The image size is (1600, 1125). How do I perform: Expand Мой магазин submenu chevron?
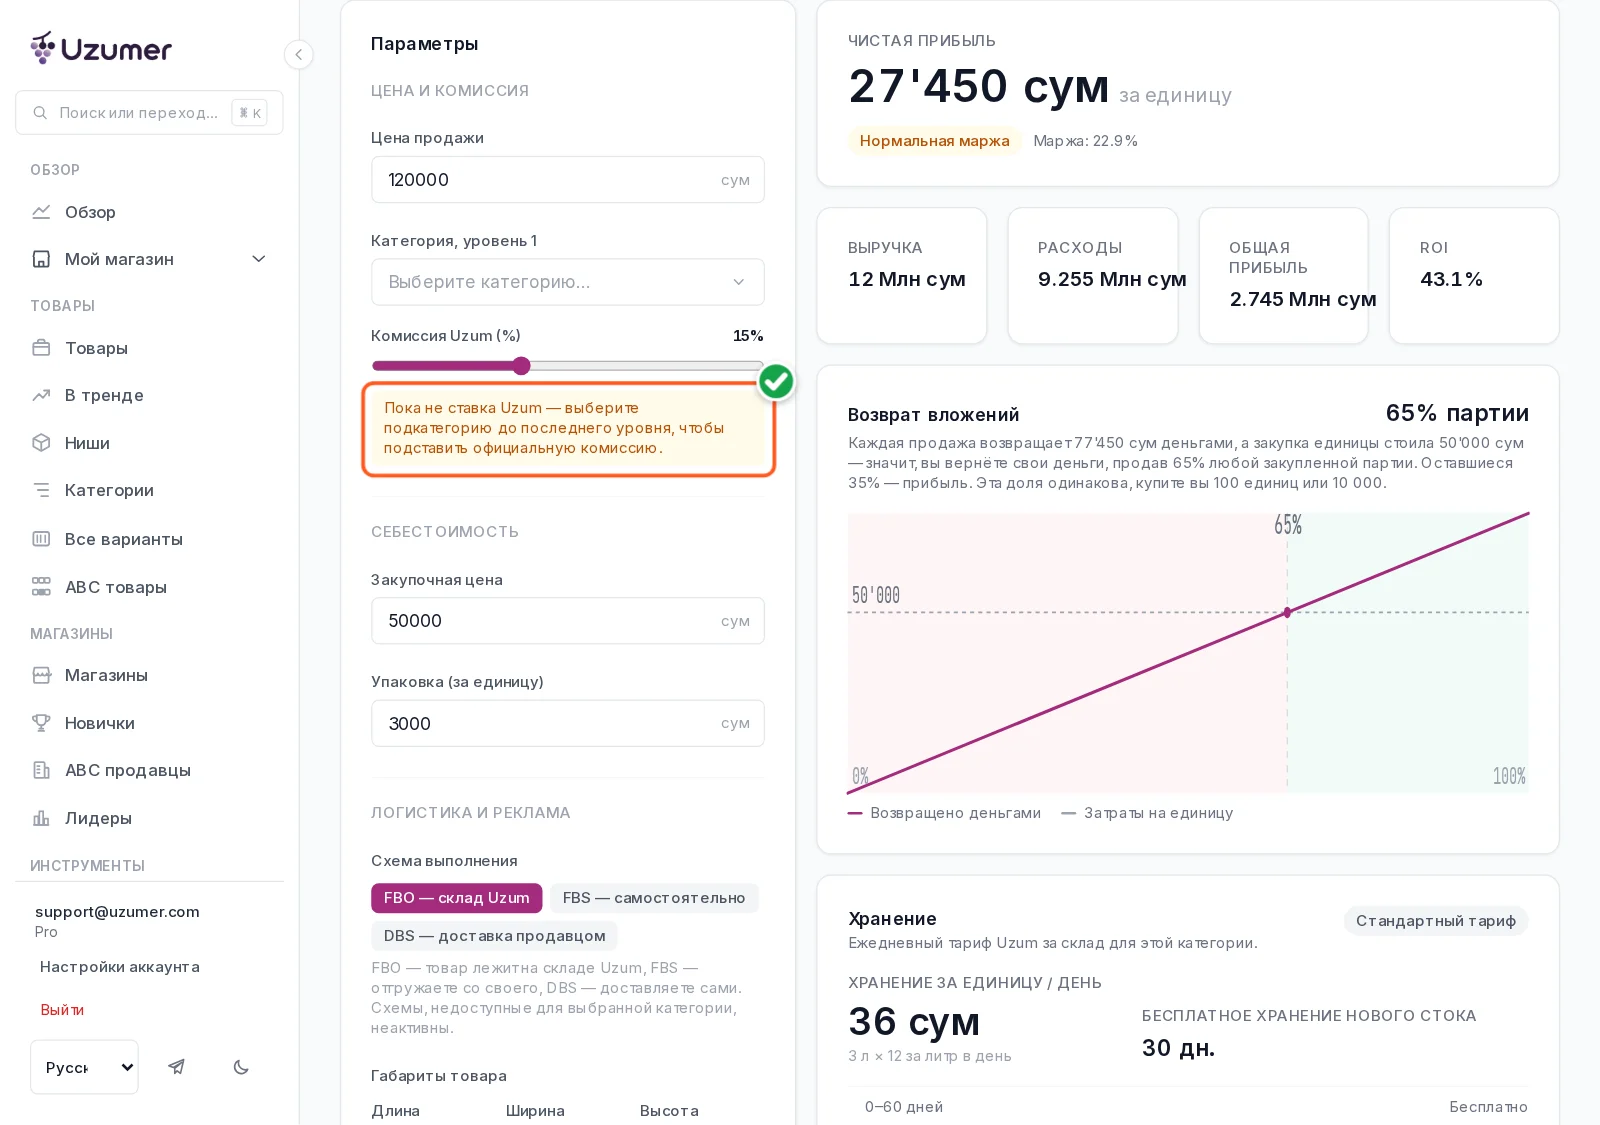[x=259, y=259]
